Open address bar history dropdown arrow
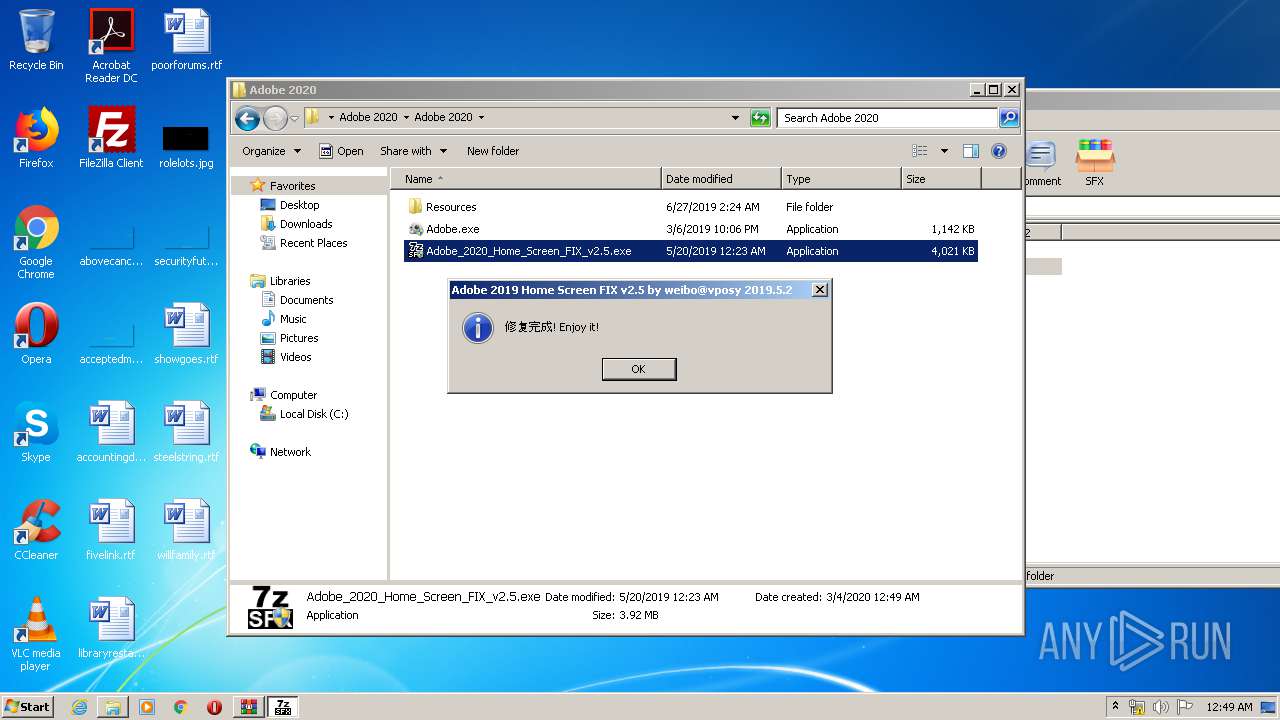 (736, 118)
